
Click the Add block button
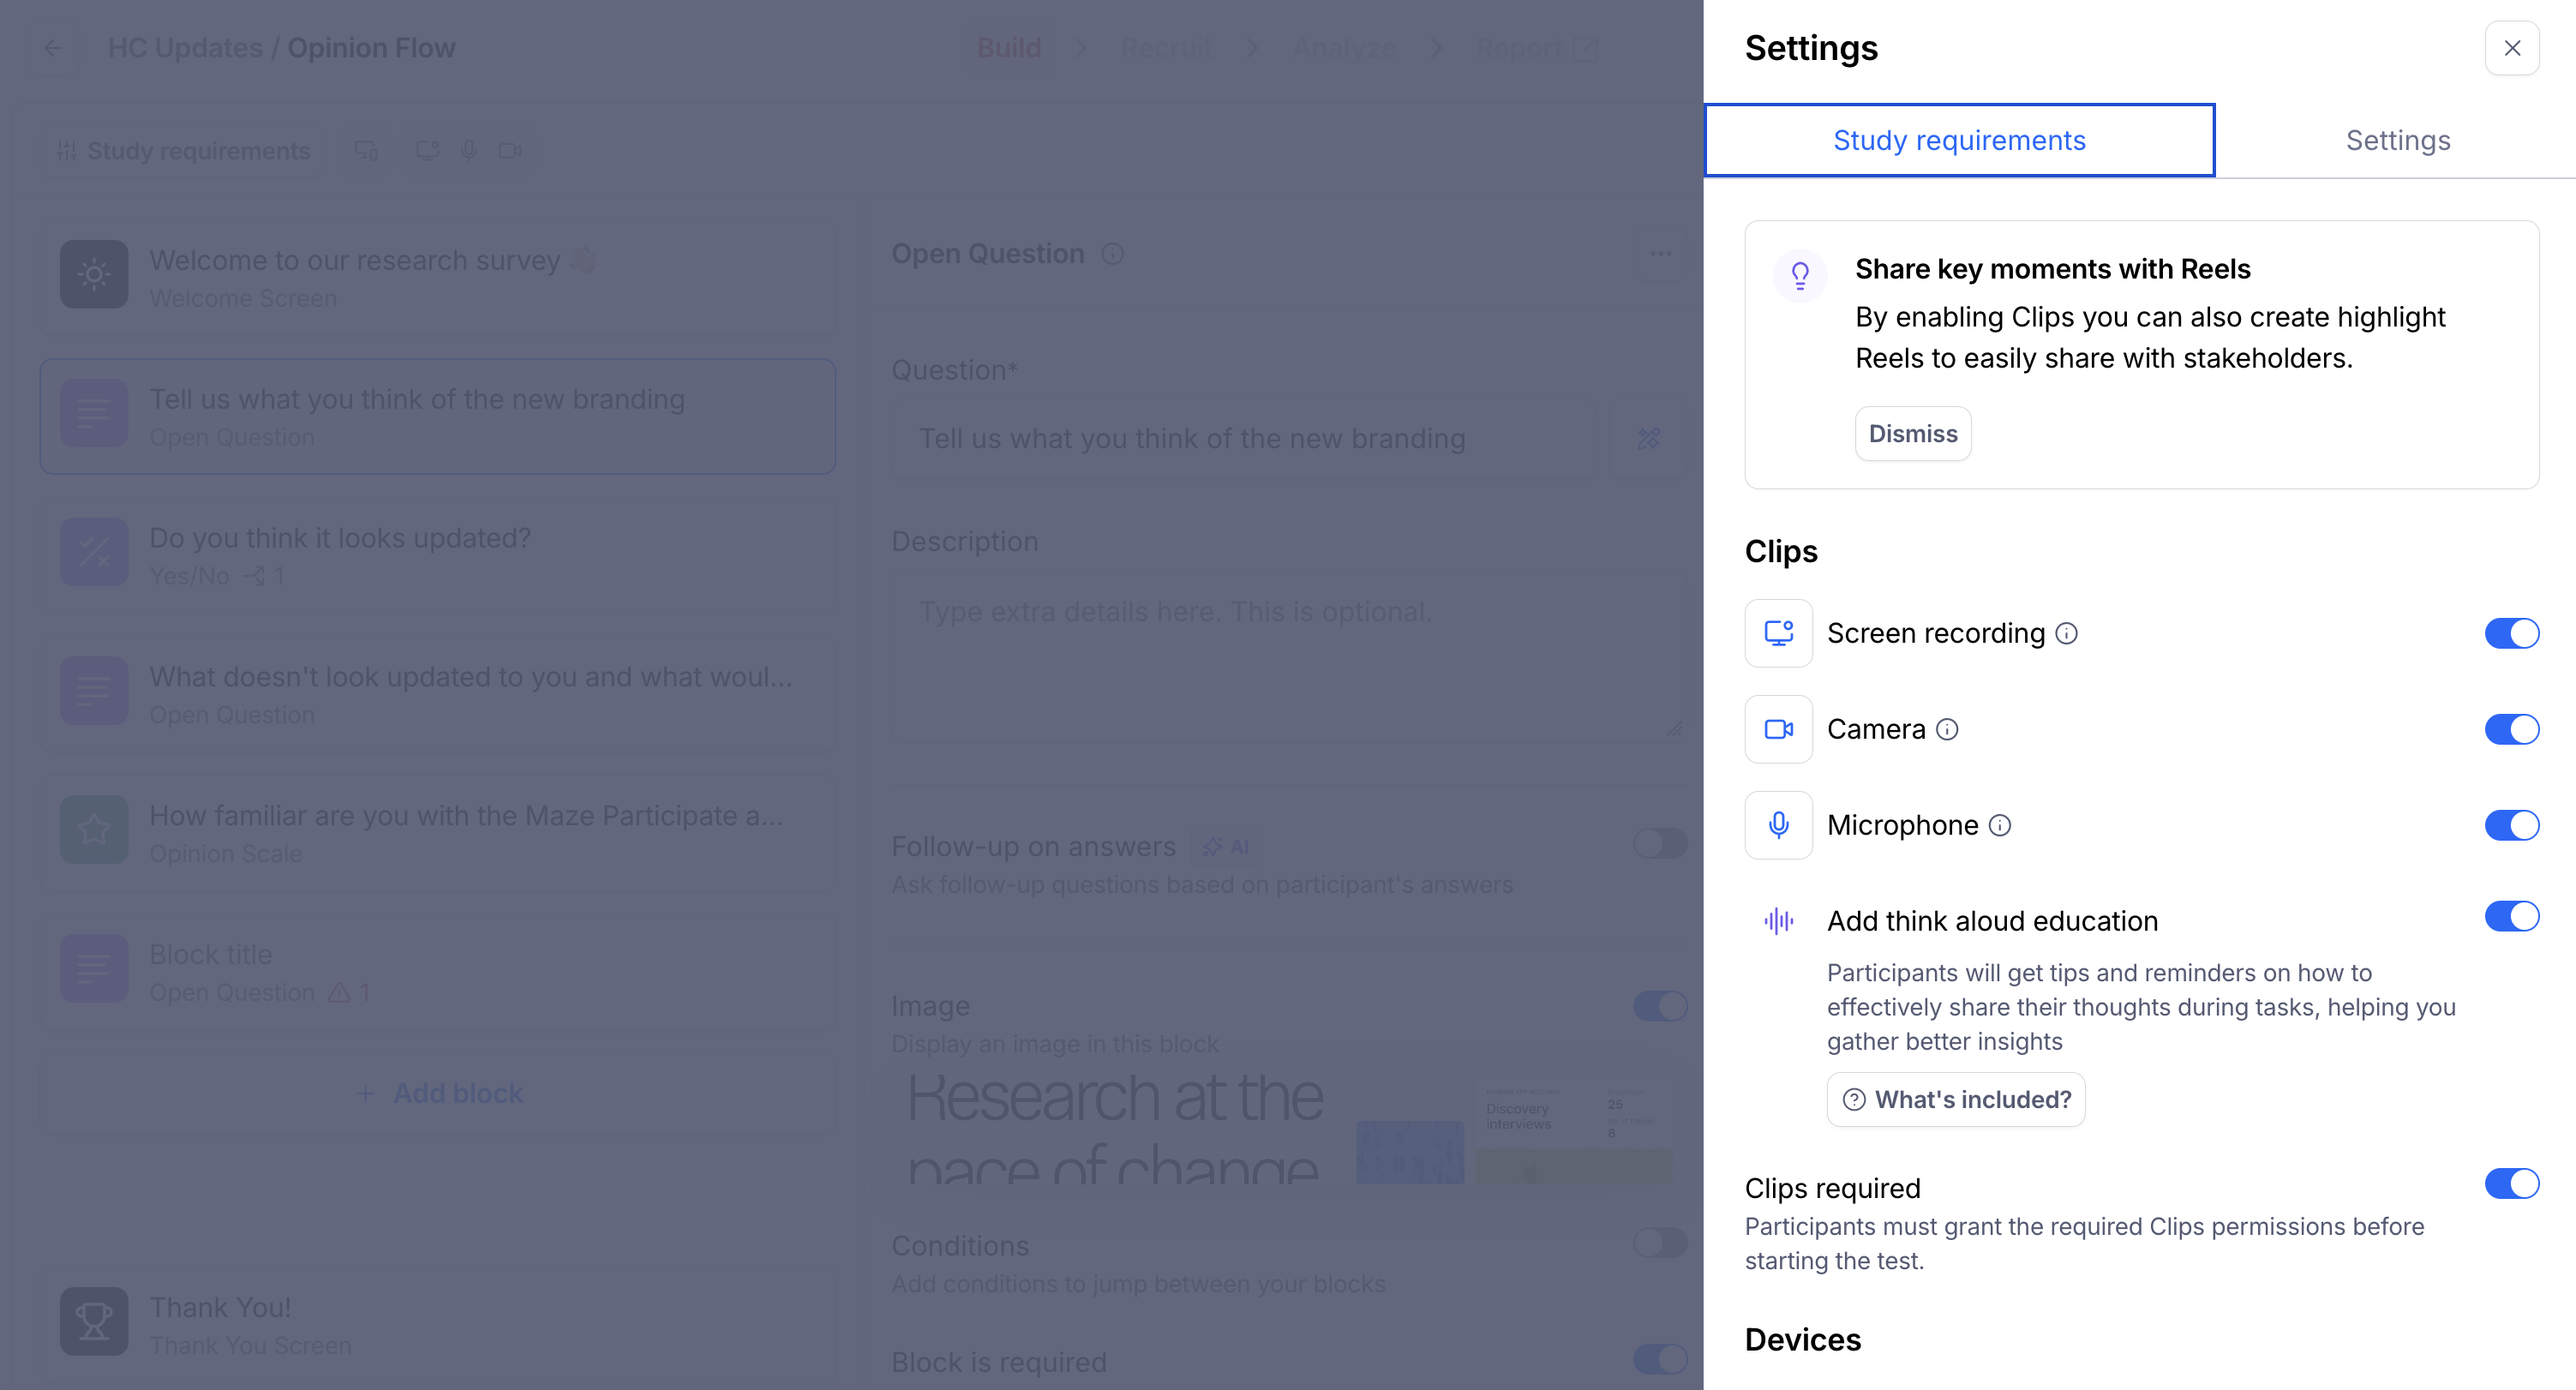point(438,1093)
